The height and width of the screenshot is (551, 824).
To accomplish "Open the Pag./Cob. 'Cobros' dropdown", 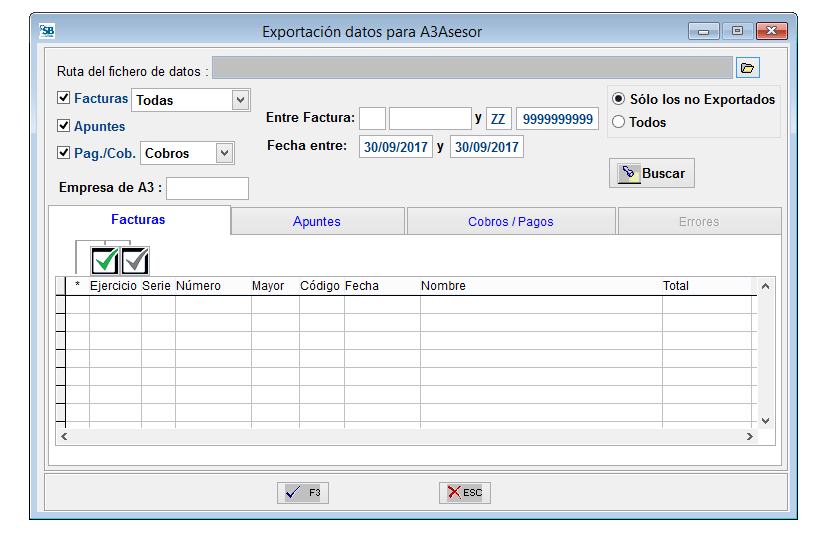I will tap(224, 153).
